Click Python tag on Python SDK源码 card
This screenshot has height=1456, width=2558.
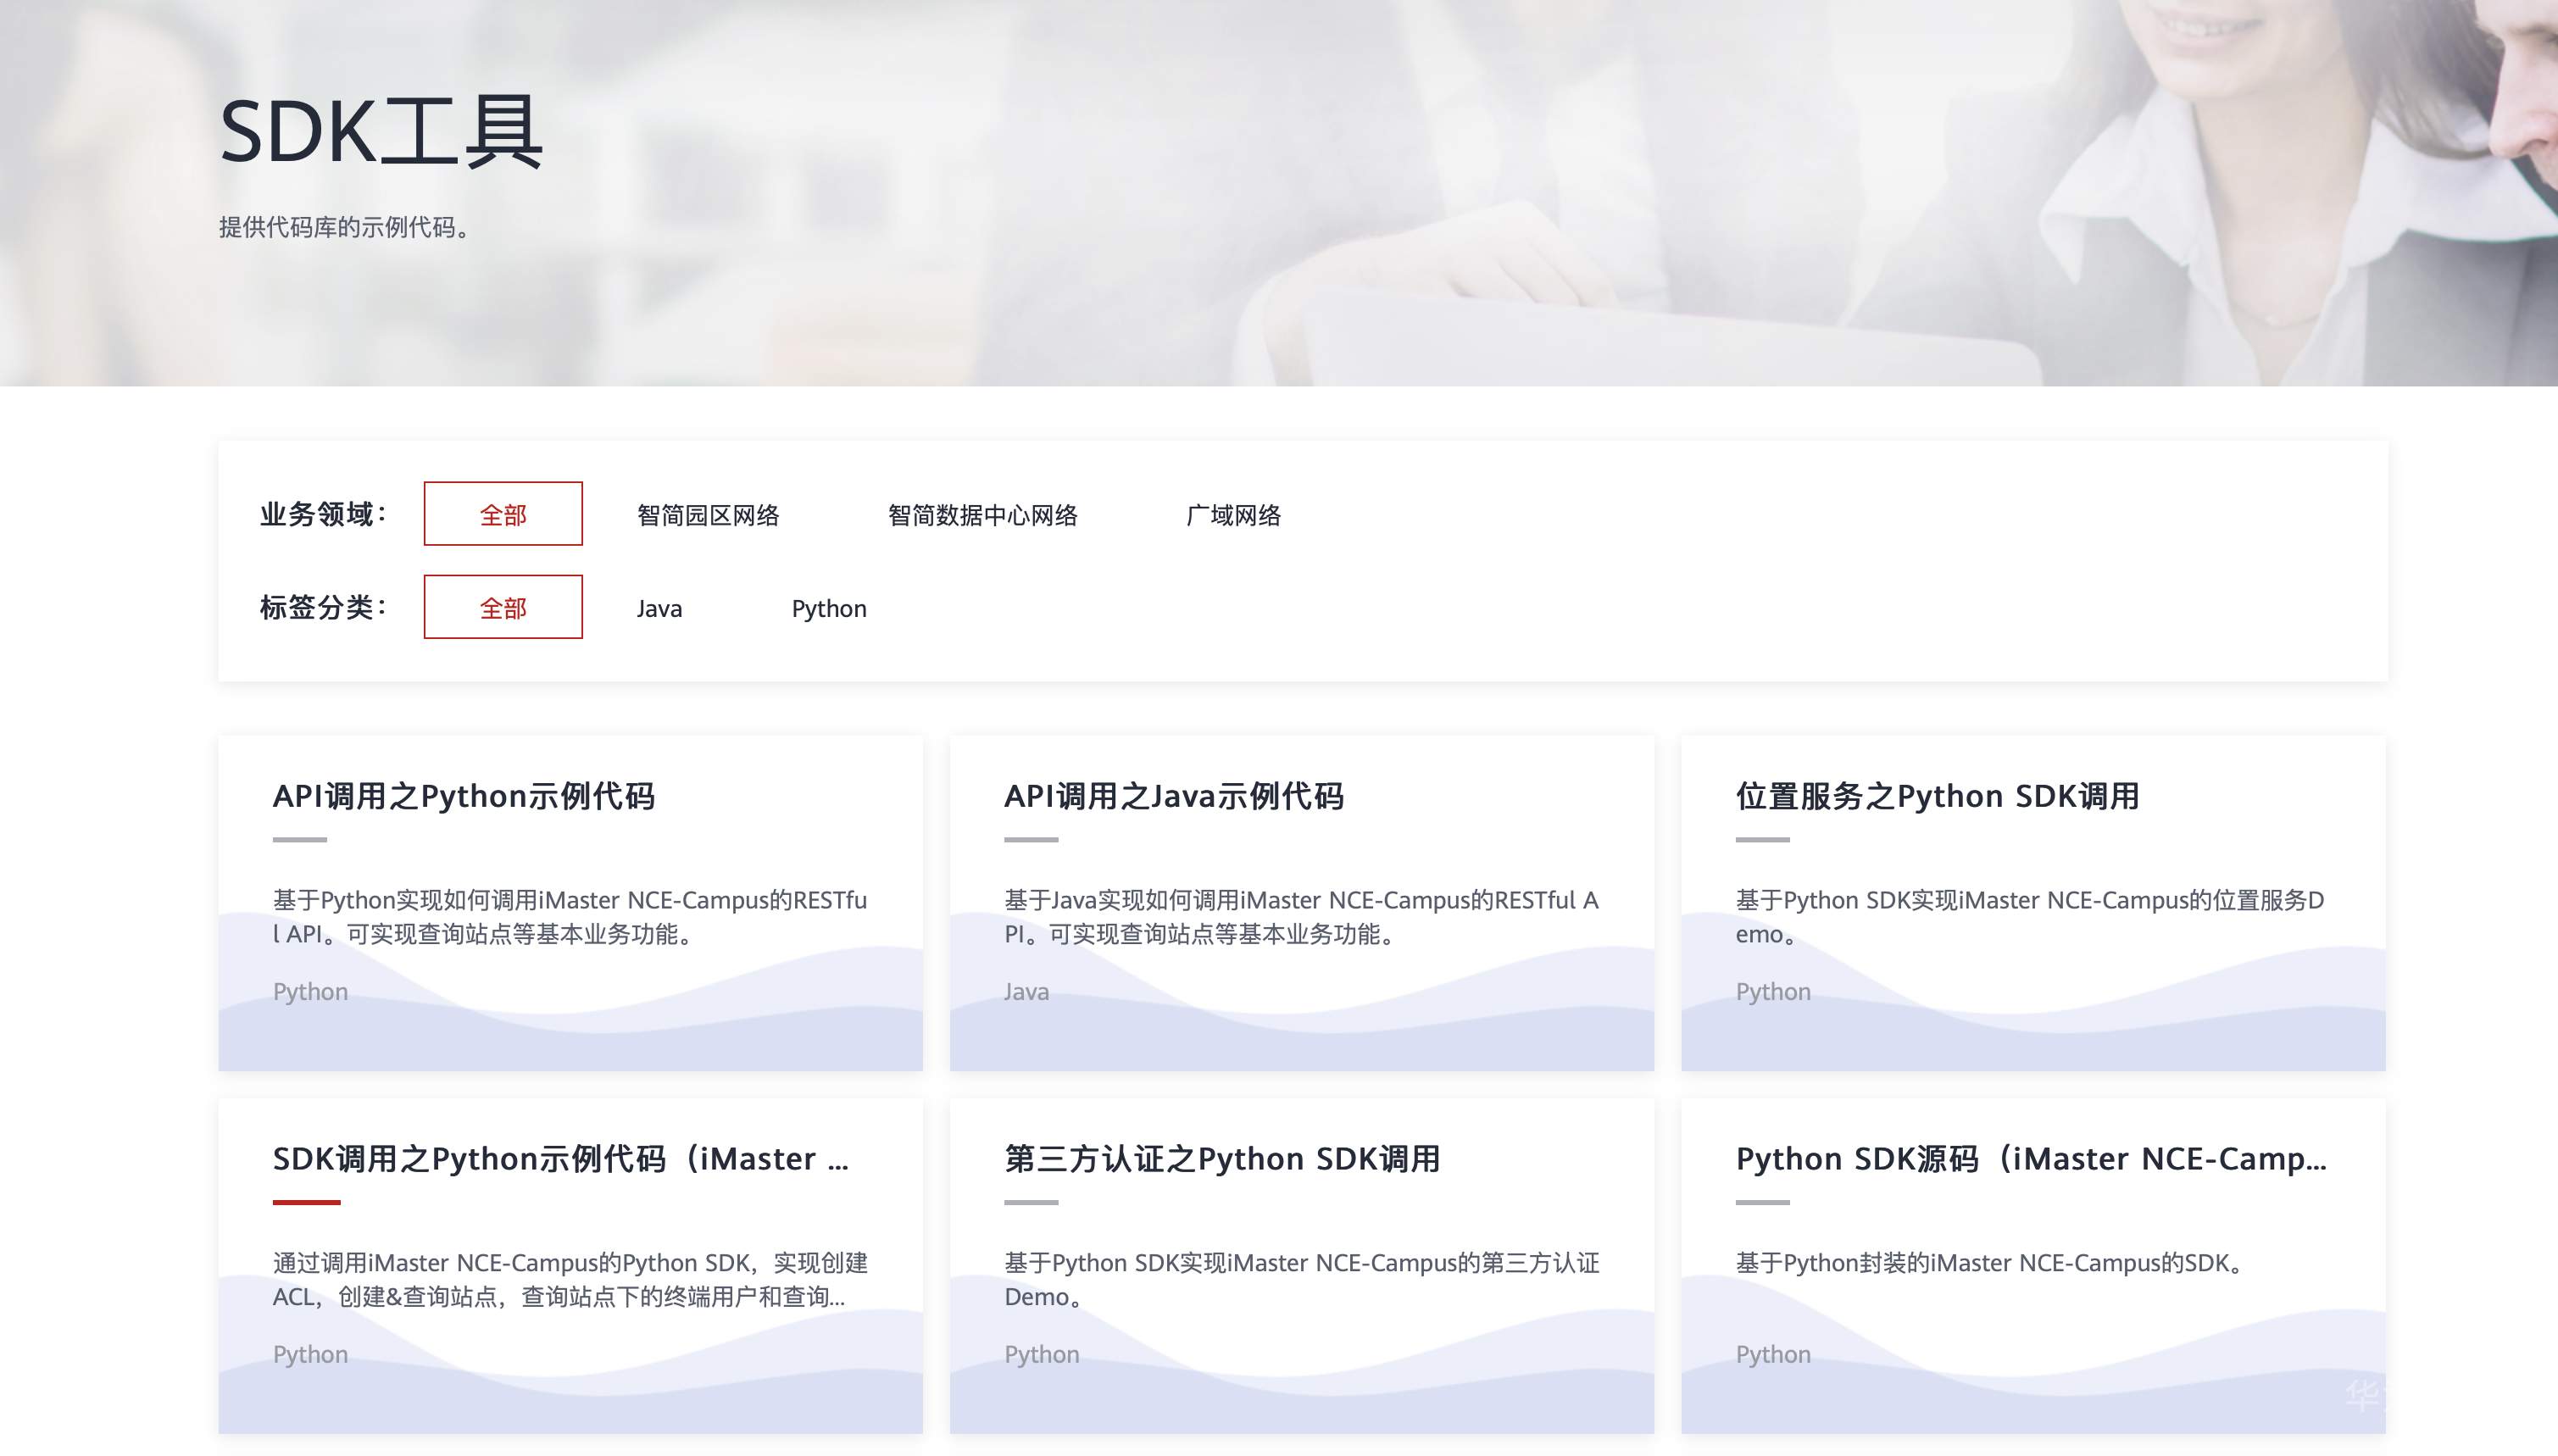click(1773, 1355)
